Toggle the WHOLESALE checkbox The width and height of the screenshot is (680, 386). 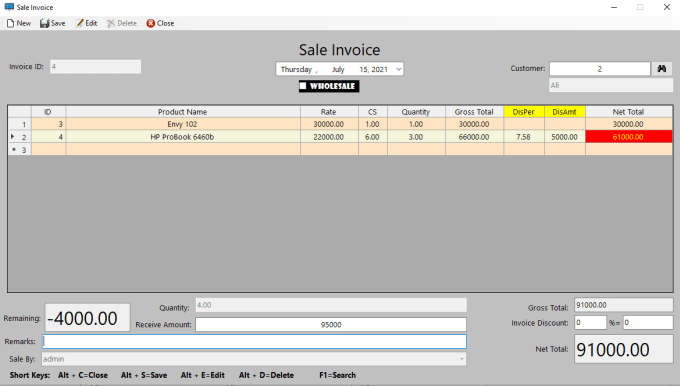tap(303, 86)
